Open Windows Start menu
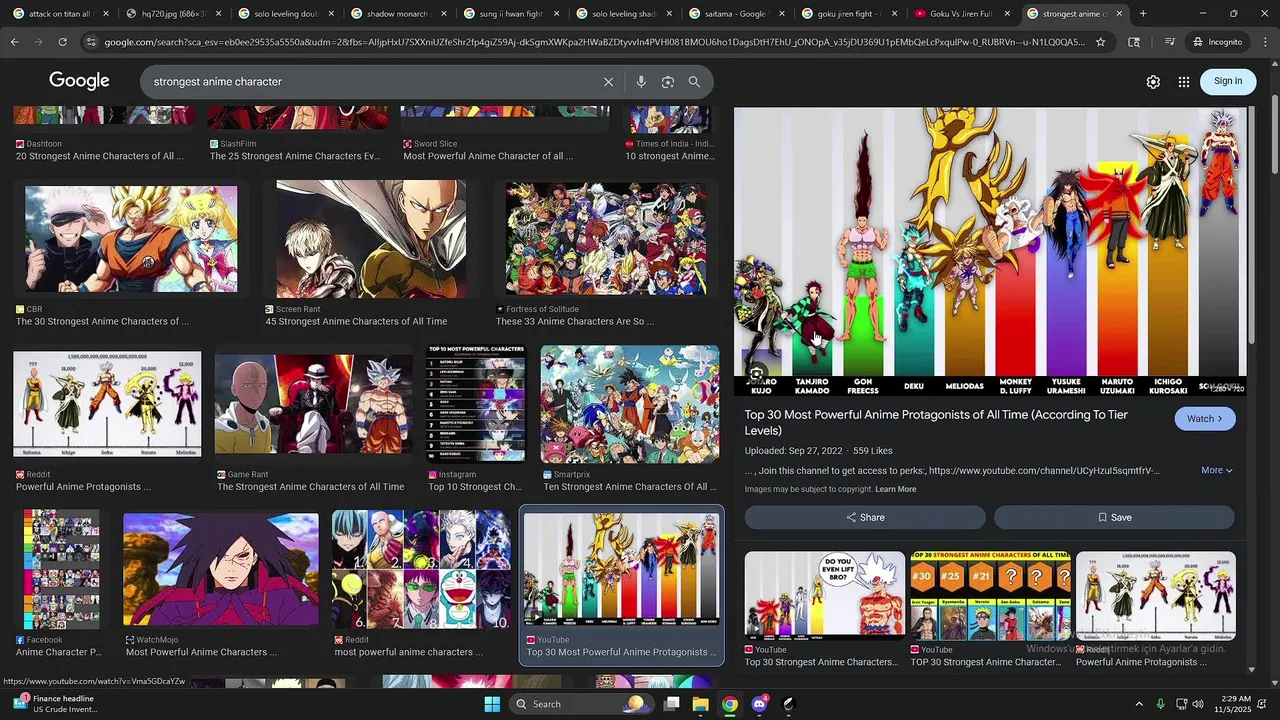This screenshot has height=720, width=1280. [492, 704]
